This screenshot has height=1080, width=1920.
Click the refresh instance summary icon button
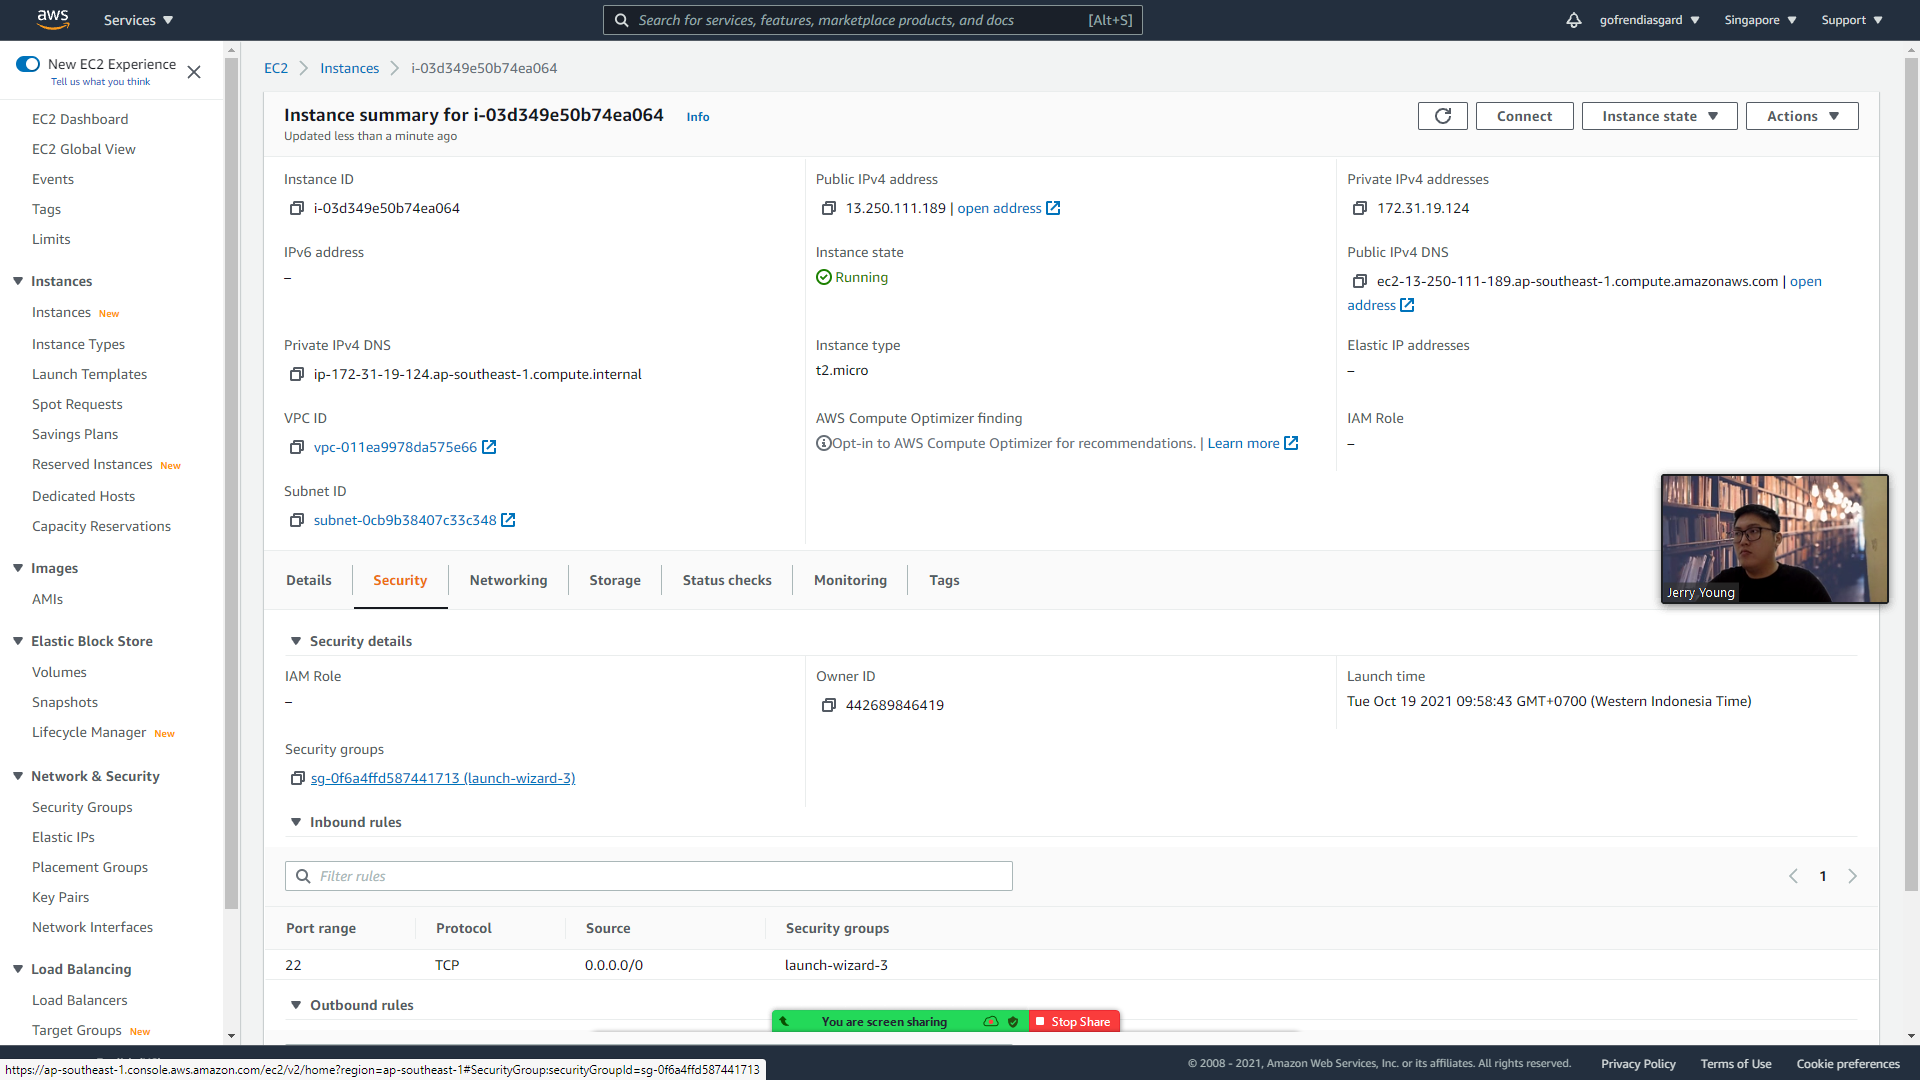coord(1442,116)
